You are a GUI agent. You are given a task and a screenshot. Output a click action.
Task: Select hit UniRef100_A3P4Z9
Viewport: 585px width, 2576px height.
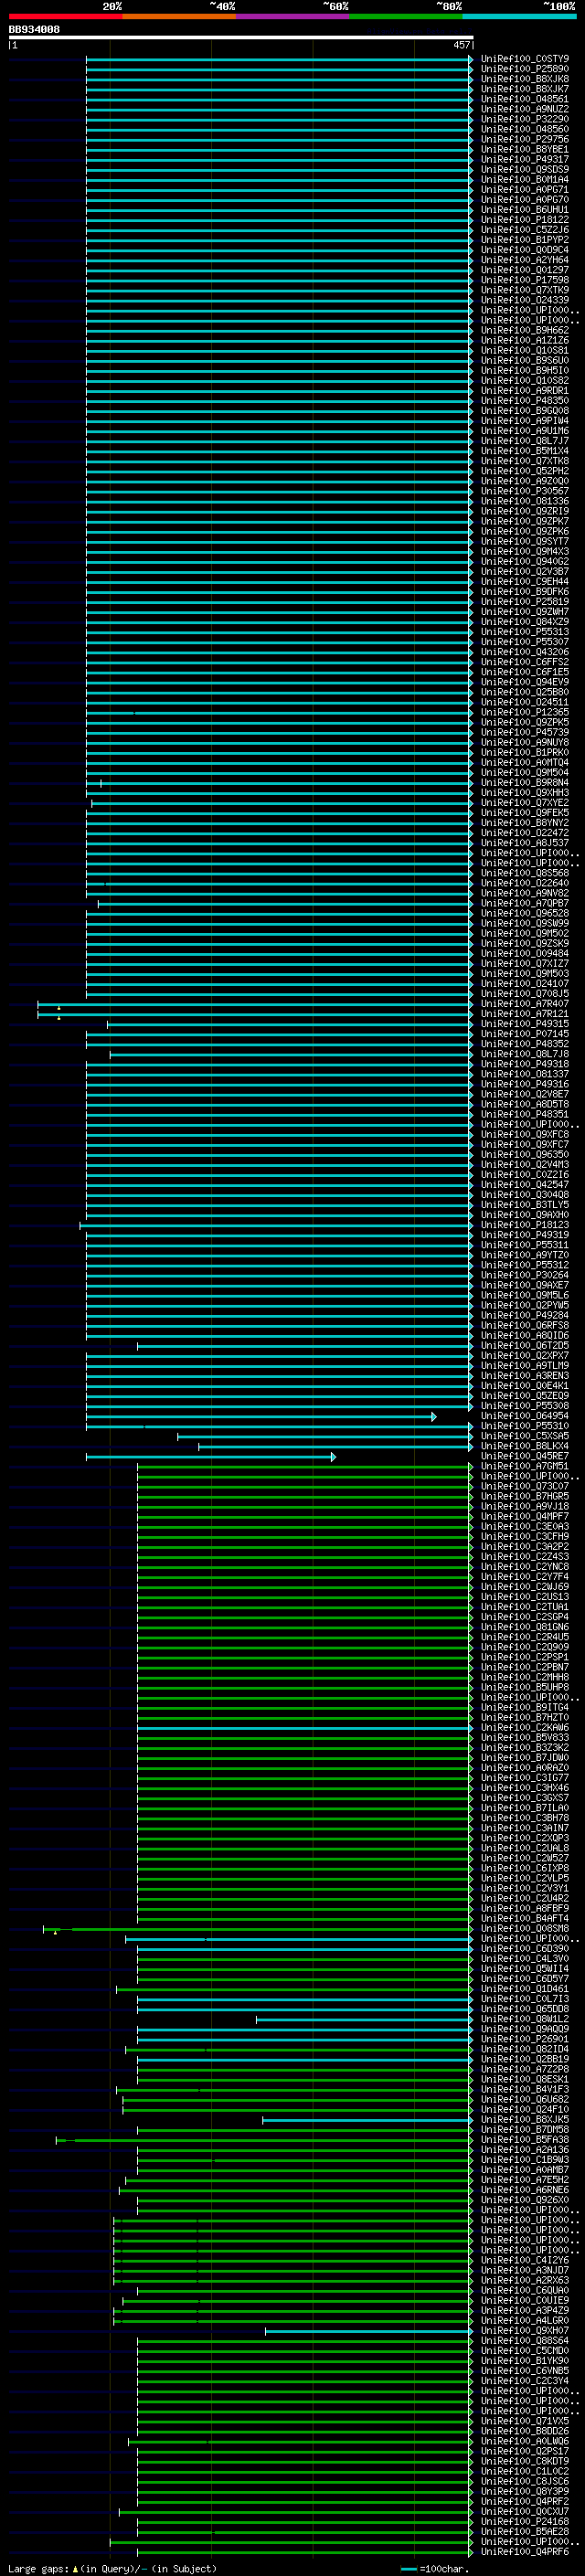(x=525, y=2311)
